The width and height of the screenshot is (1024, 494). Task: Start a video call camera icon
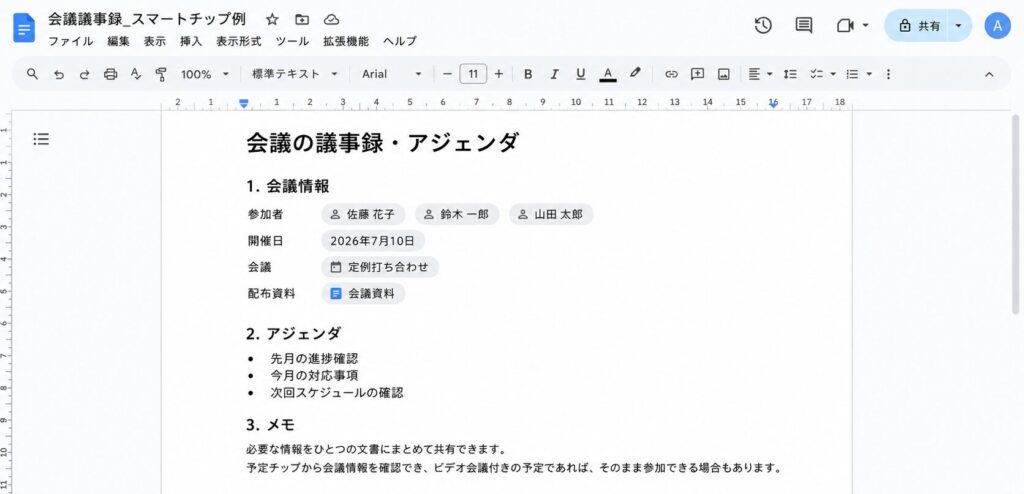pyautogui.click(x=845, y=25)
